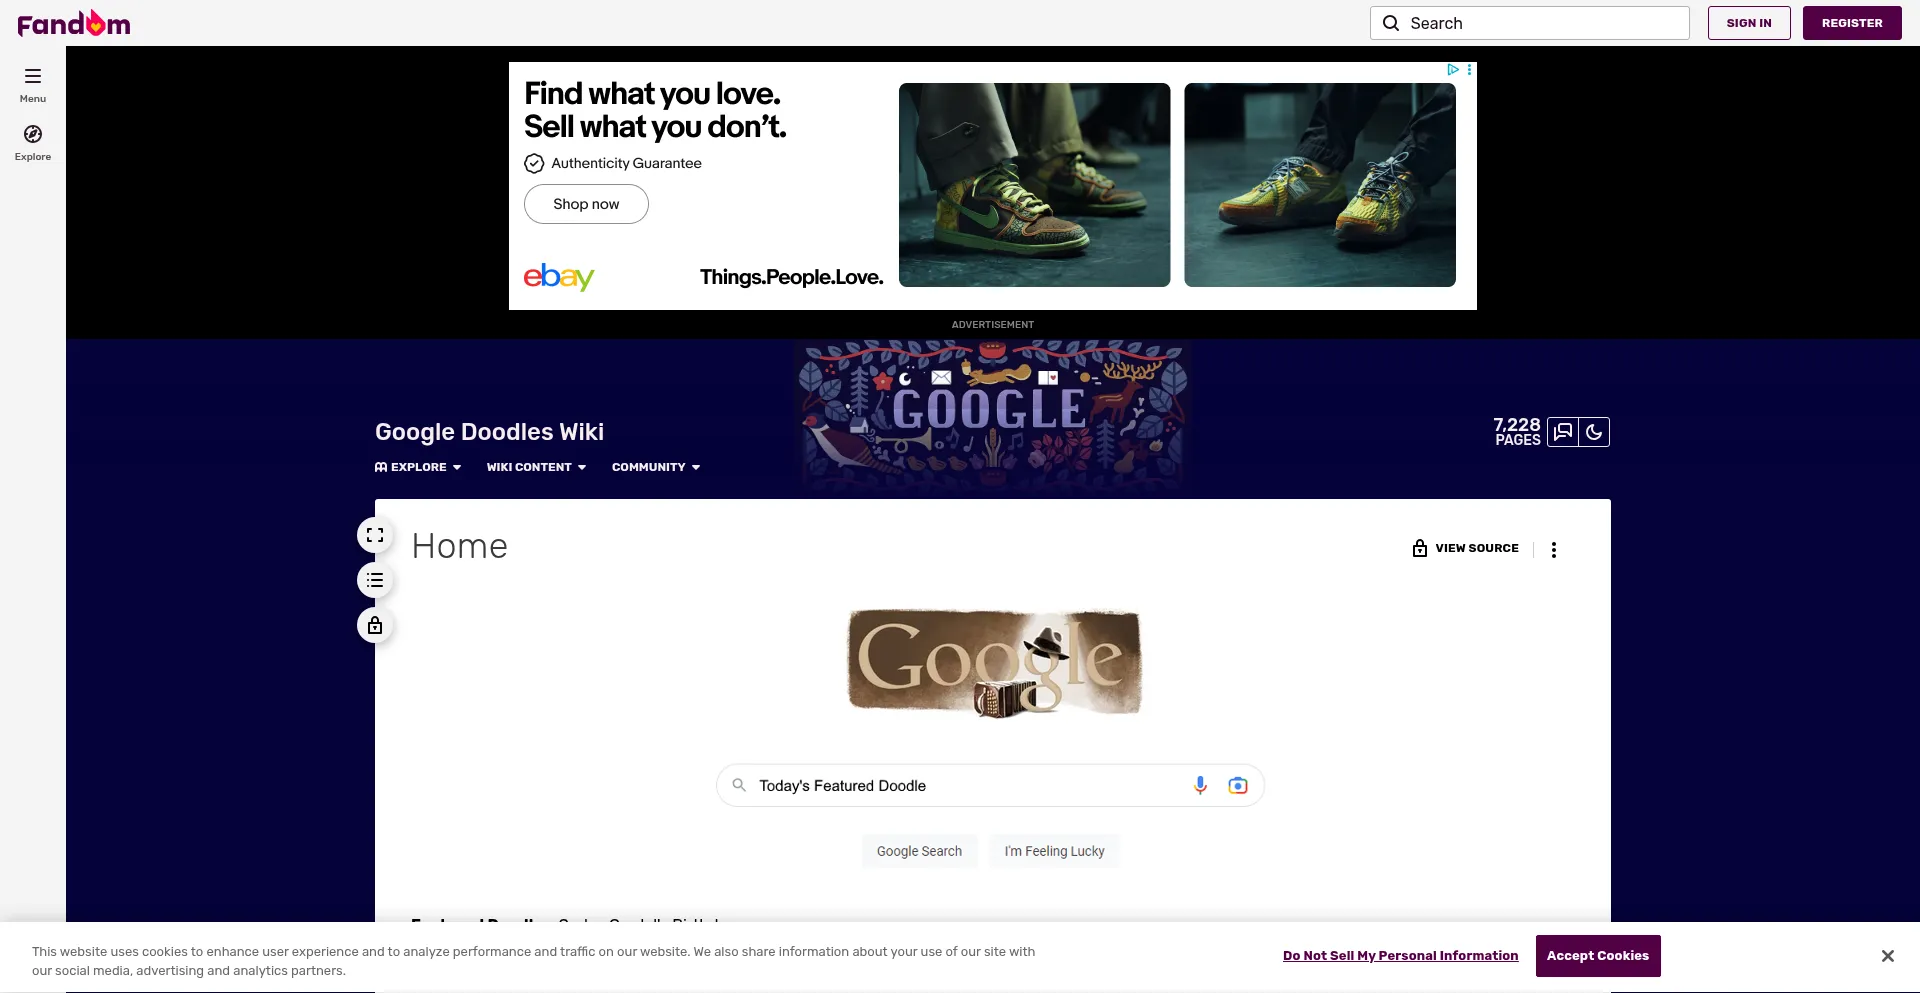The image size is (1920, 993).
Task: Click the page lock icon button
Action: click(375, 625)
